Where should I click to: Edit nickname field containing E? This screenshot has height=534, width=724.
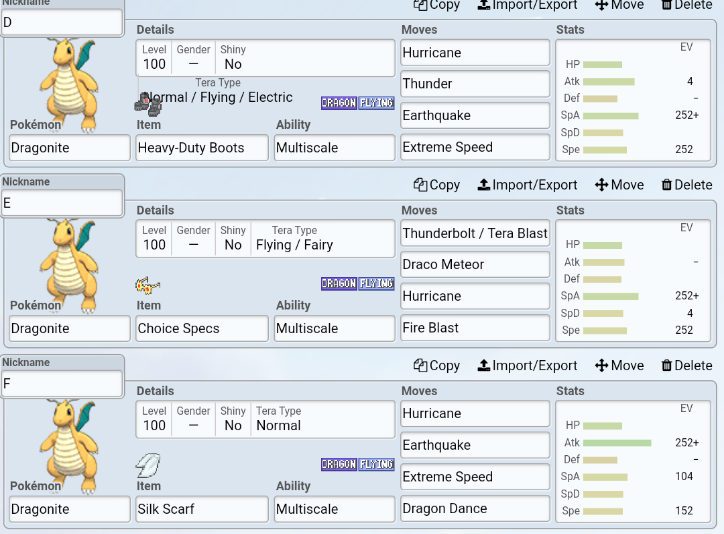[x=62, y=203]
